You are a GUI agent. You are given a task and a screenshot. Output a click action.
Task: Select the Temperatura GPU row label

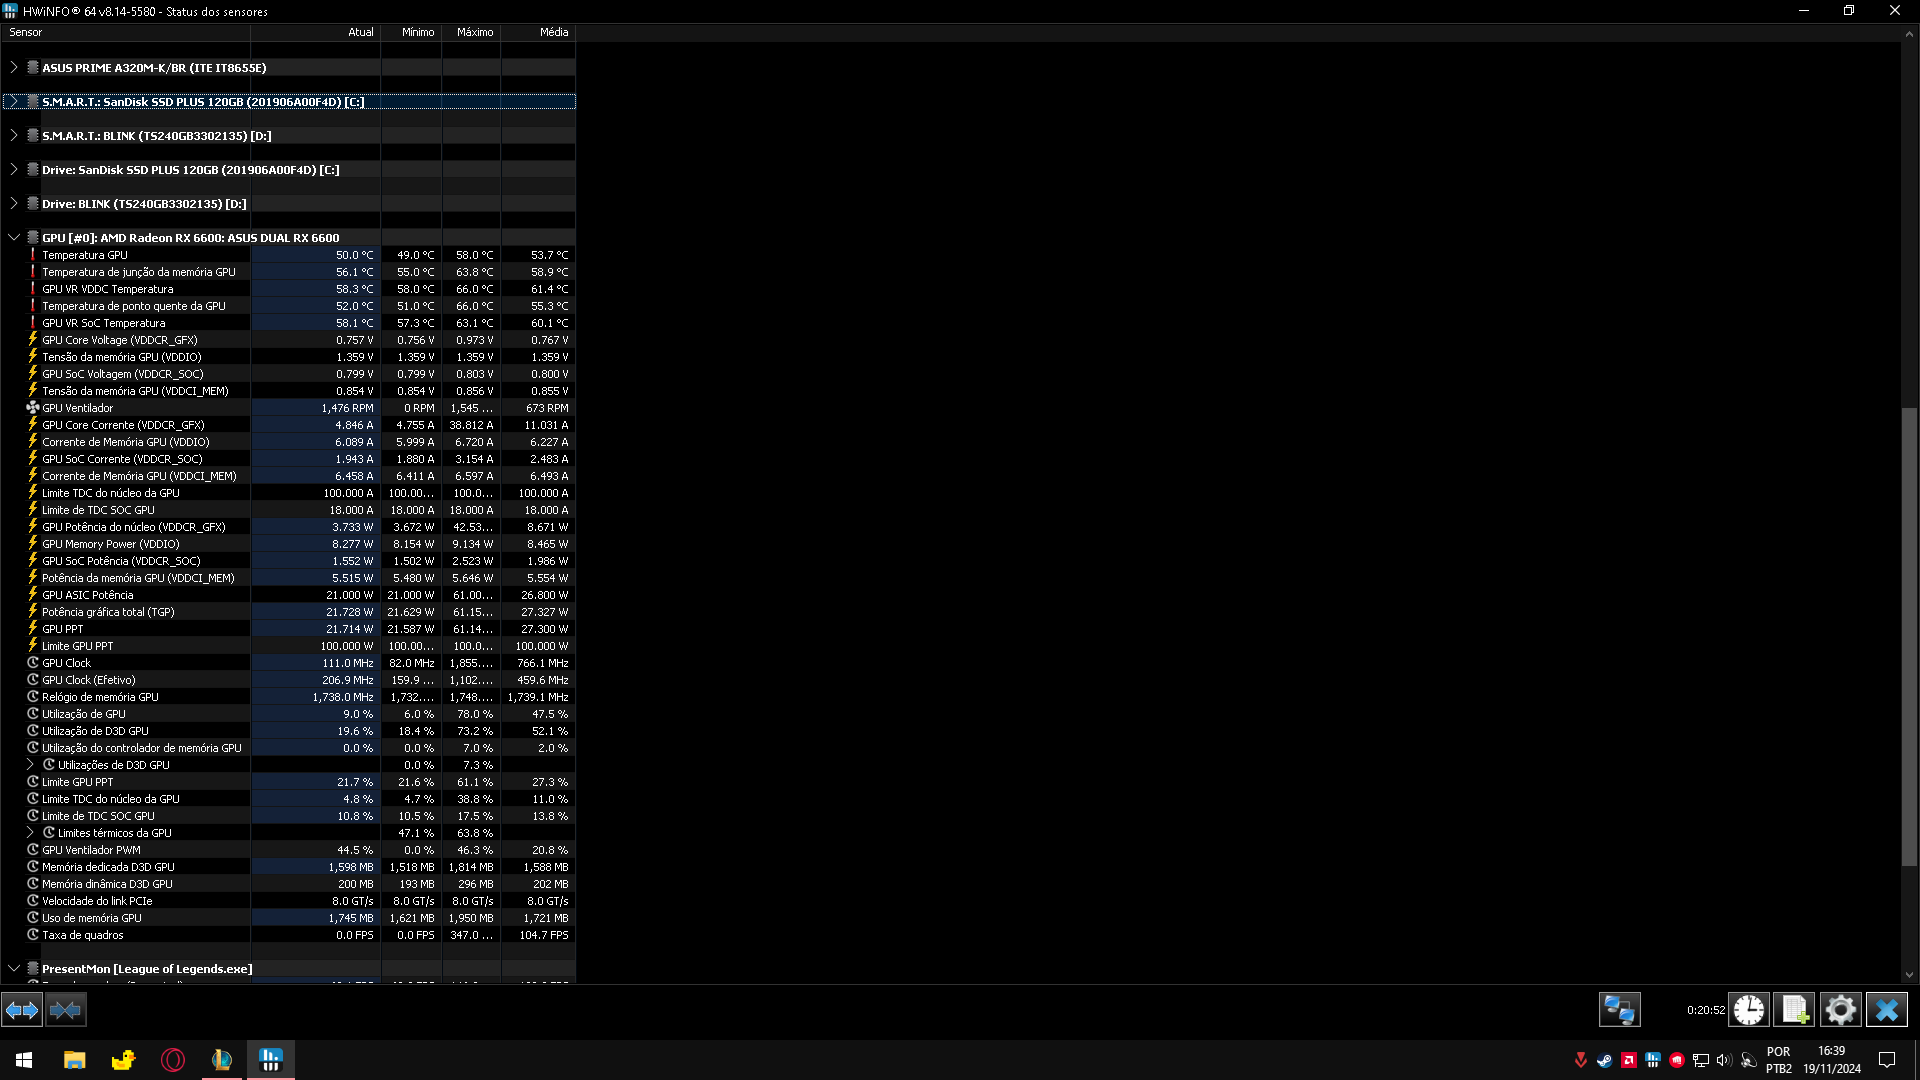click(85, 255)
